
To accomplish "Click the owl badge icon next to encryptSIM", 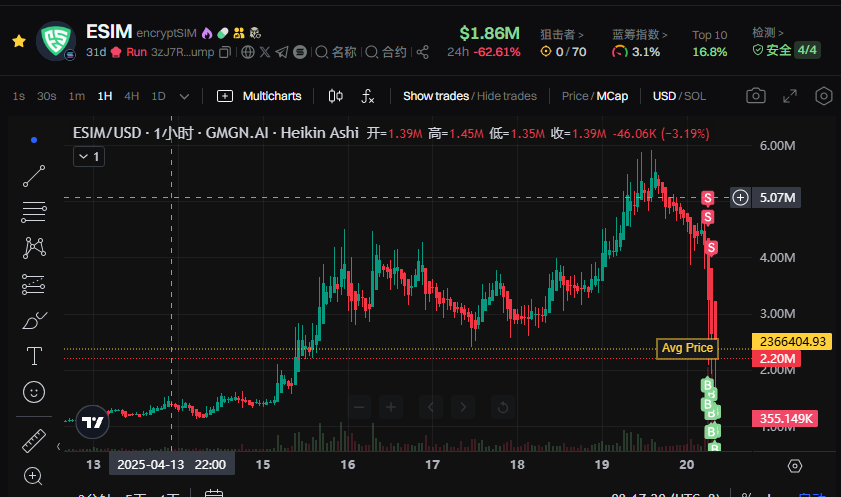I will pos(255,33).
